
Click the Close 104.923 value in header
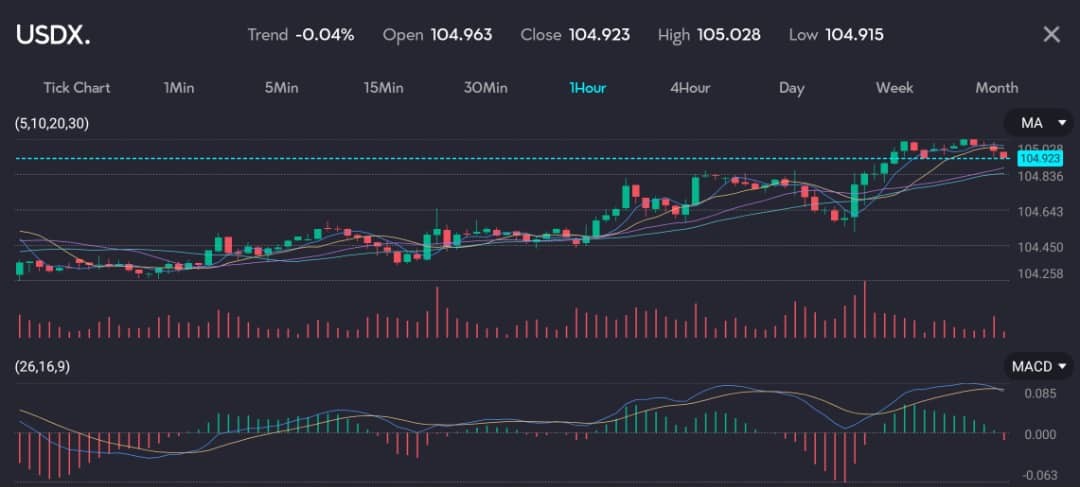[x=599, y=35]
